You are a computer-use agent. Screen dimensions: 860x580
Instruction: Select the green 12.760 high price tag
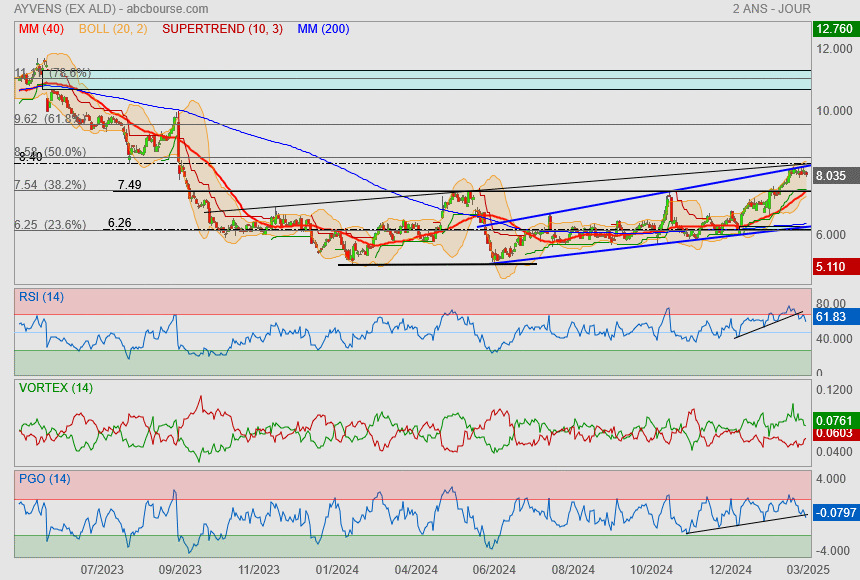[x=833, y=29]
